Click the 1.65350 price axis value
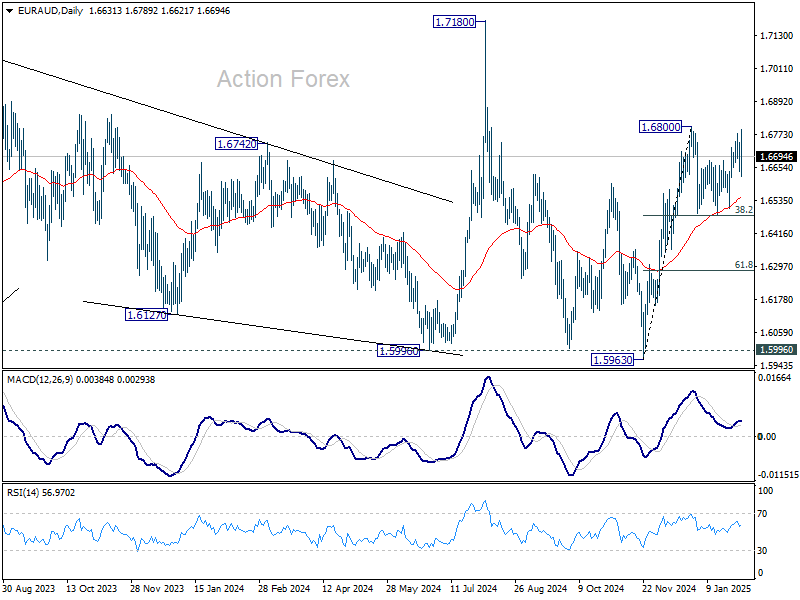 click(777, 201)
